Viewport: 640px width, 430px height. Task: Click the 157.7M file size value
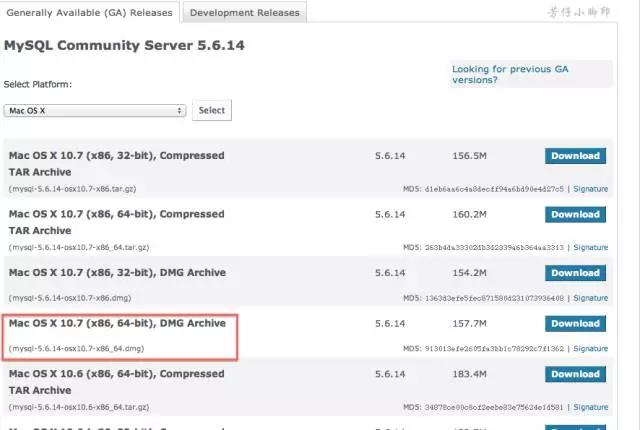[469, 324]
